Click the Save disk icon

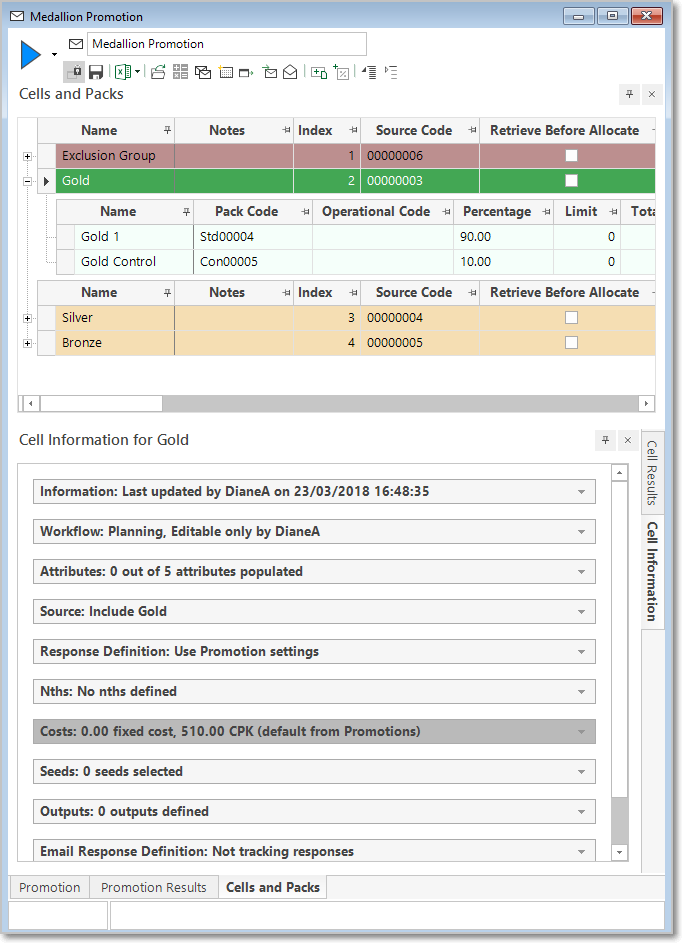[x=96, y=73]
